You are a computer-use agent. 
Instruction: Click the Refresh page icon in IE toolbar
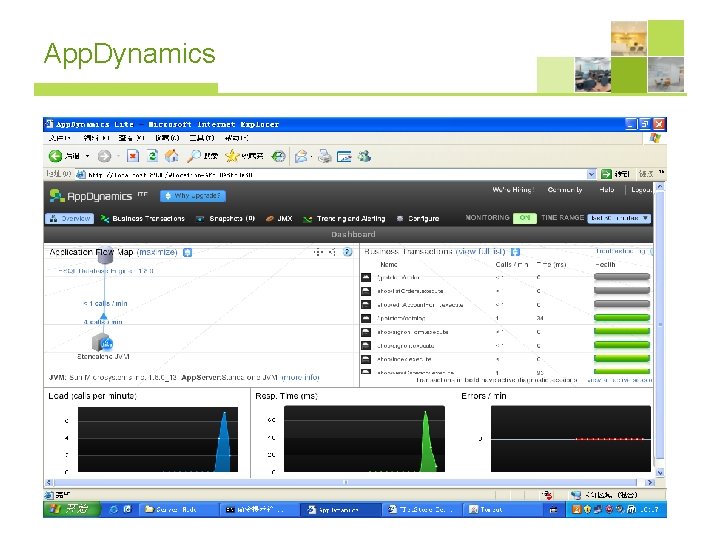[152, 156]
